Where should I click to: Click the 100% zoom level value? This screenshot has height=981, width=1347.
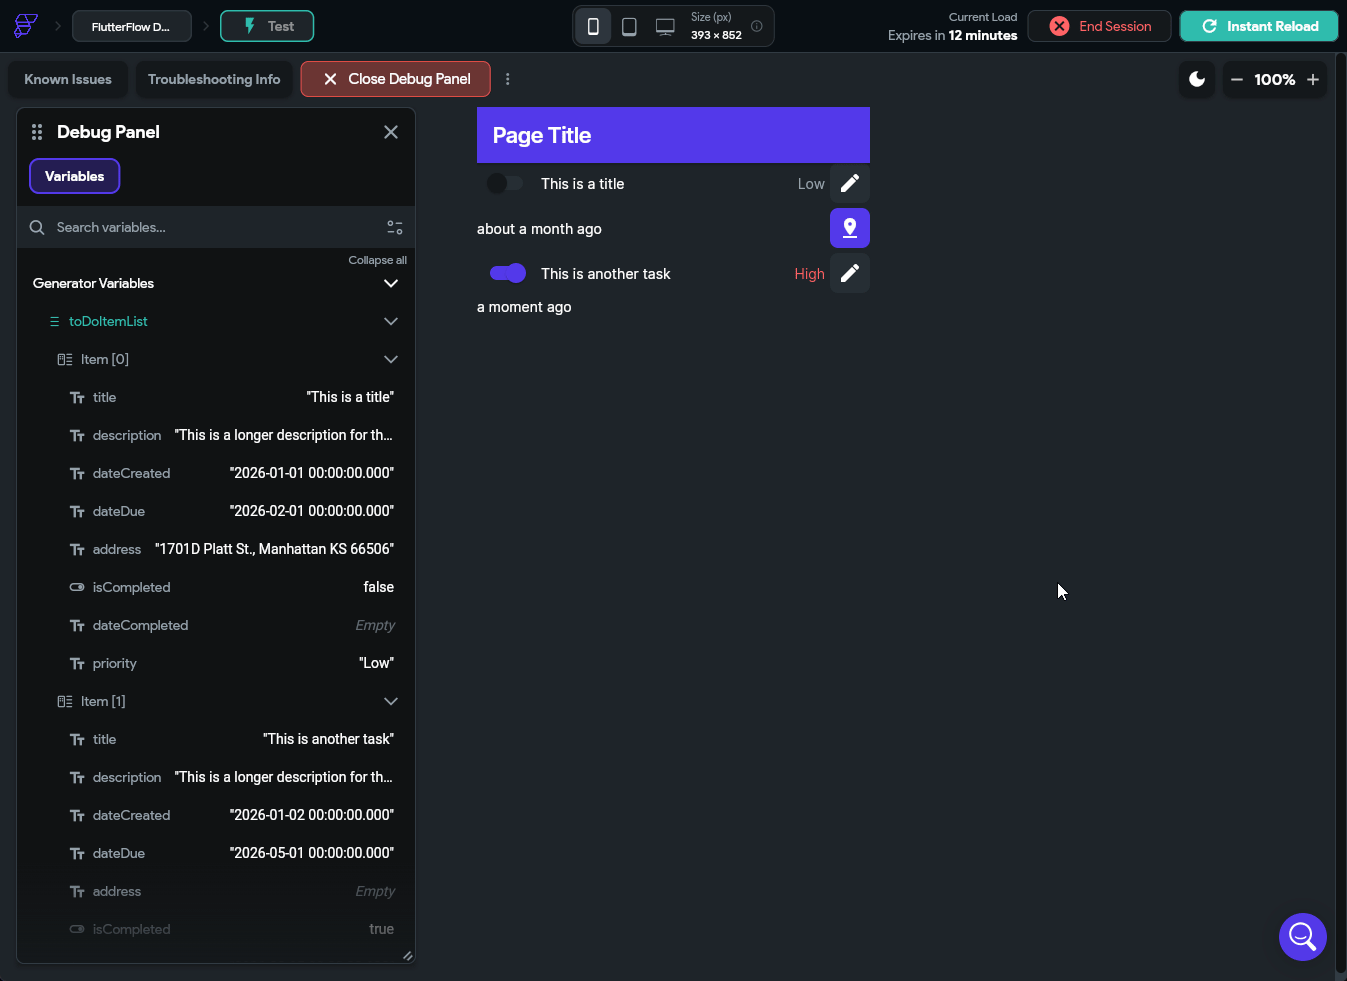1275,79
